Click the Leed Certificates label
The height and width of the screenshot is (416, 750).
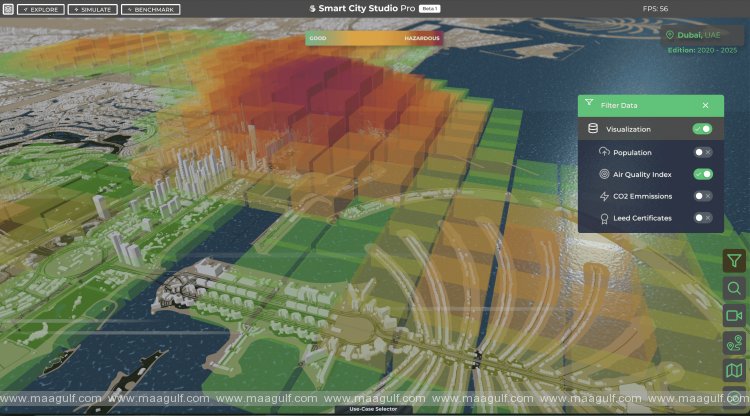642,218
